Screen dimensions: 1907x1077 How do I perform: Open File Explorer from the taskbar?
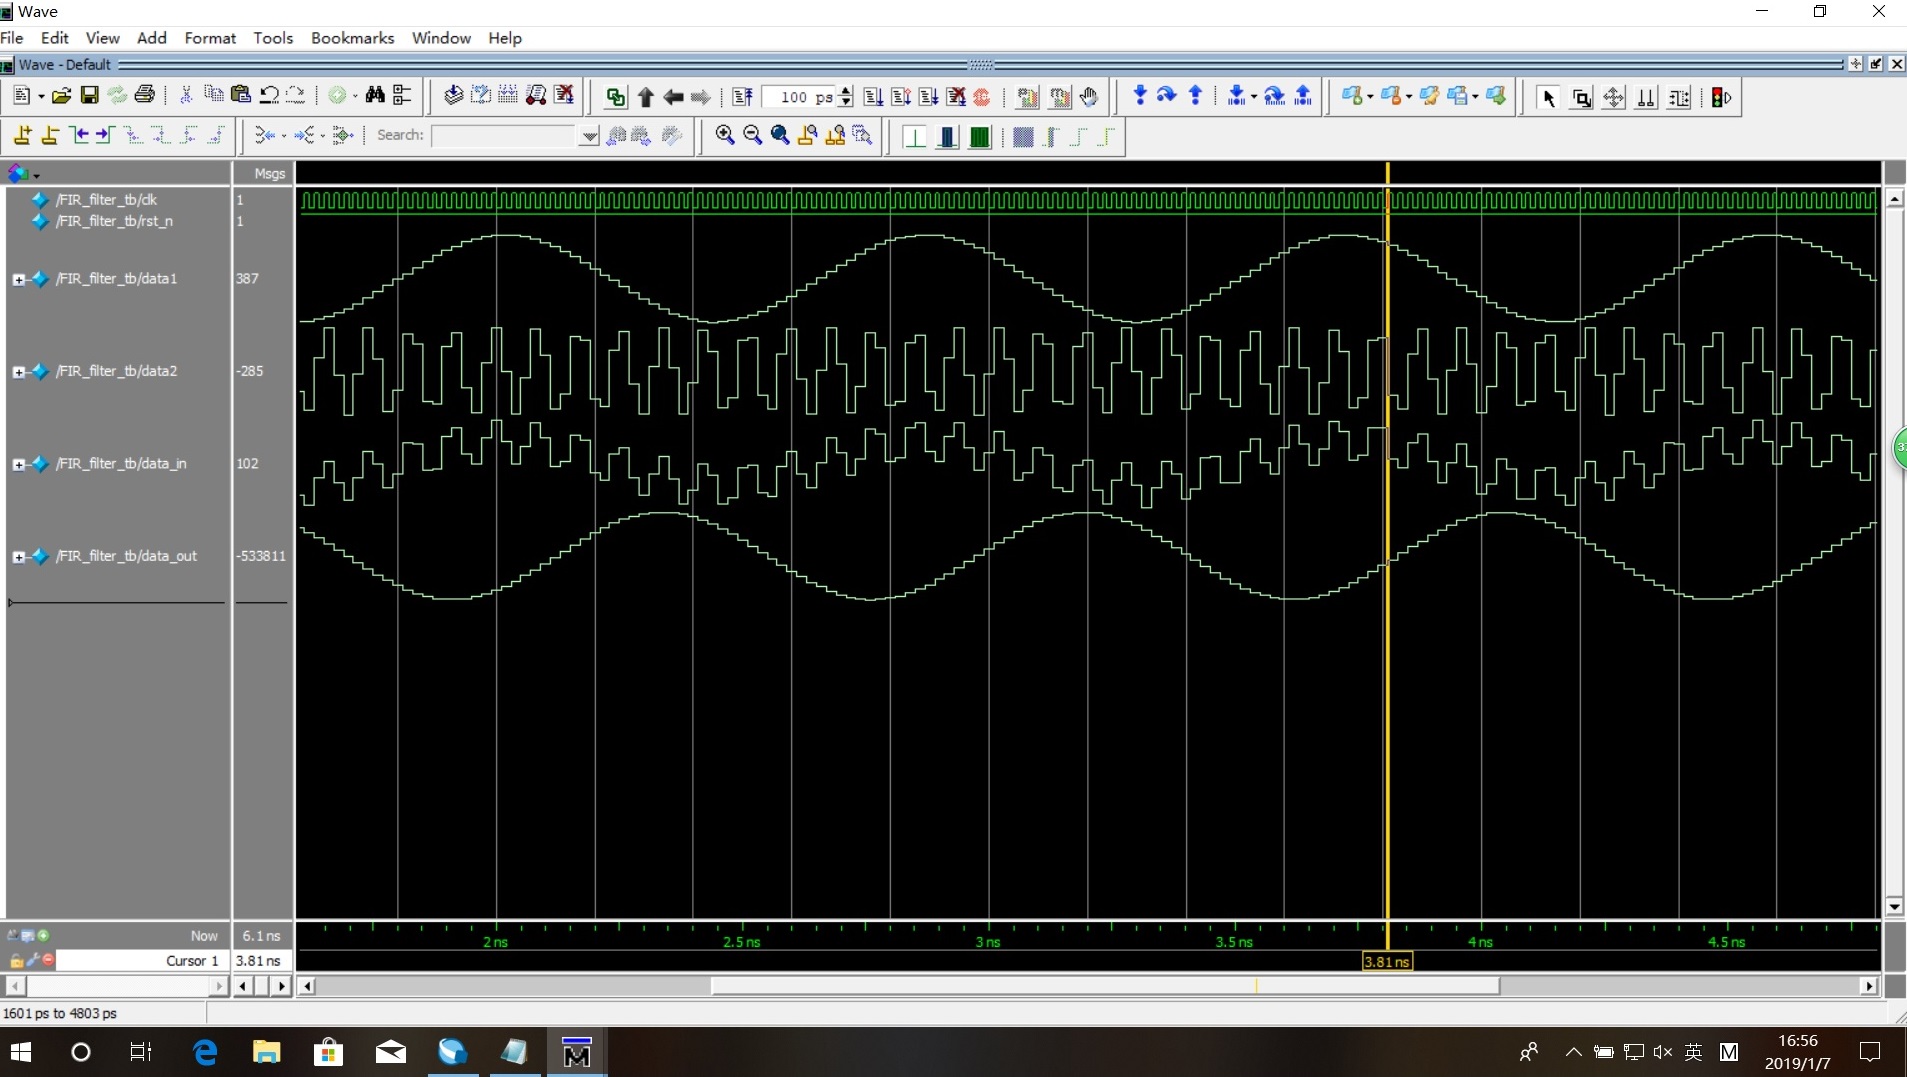tap(266, 1052)
